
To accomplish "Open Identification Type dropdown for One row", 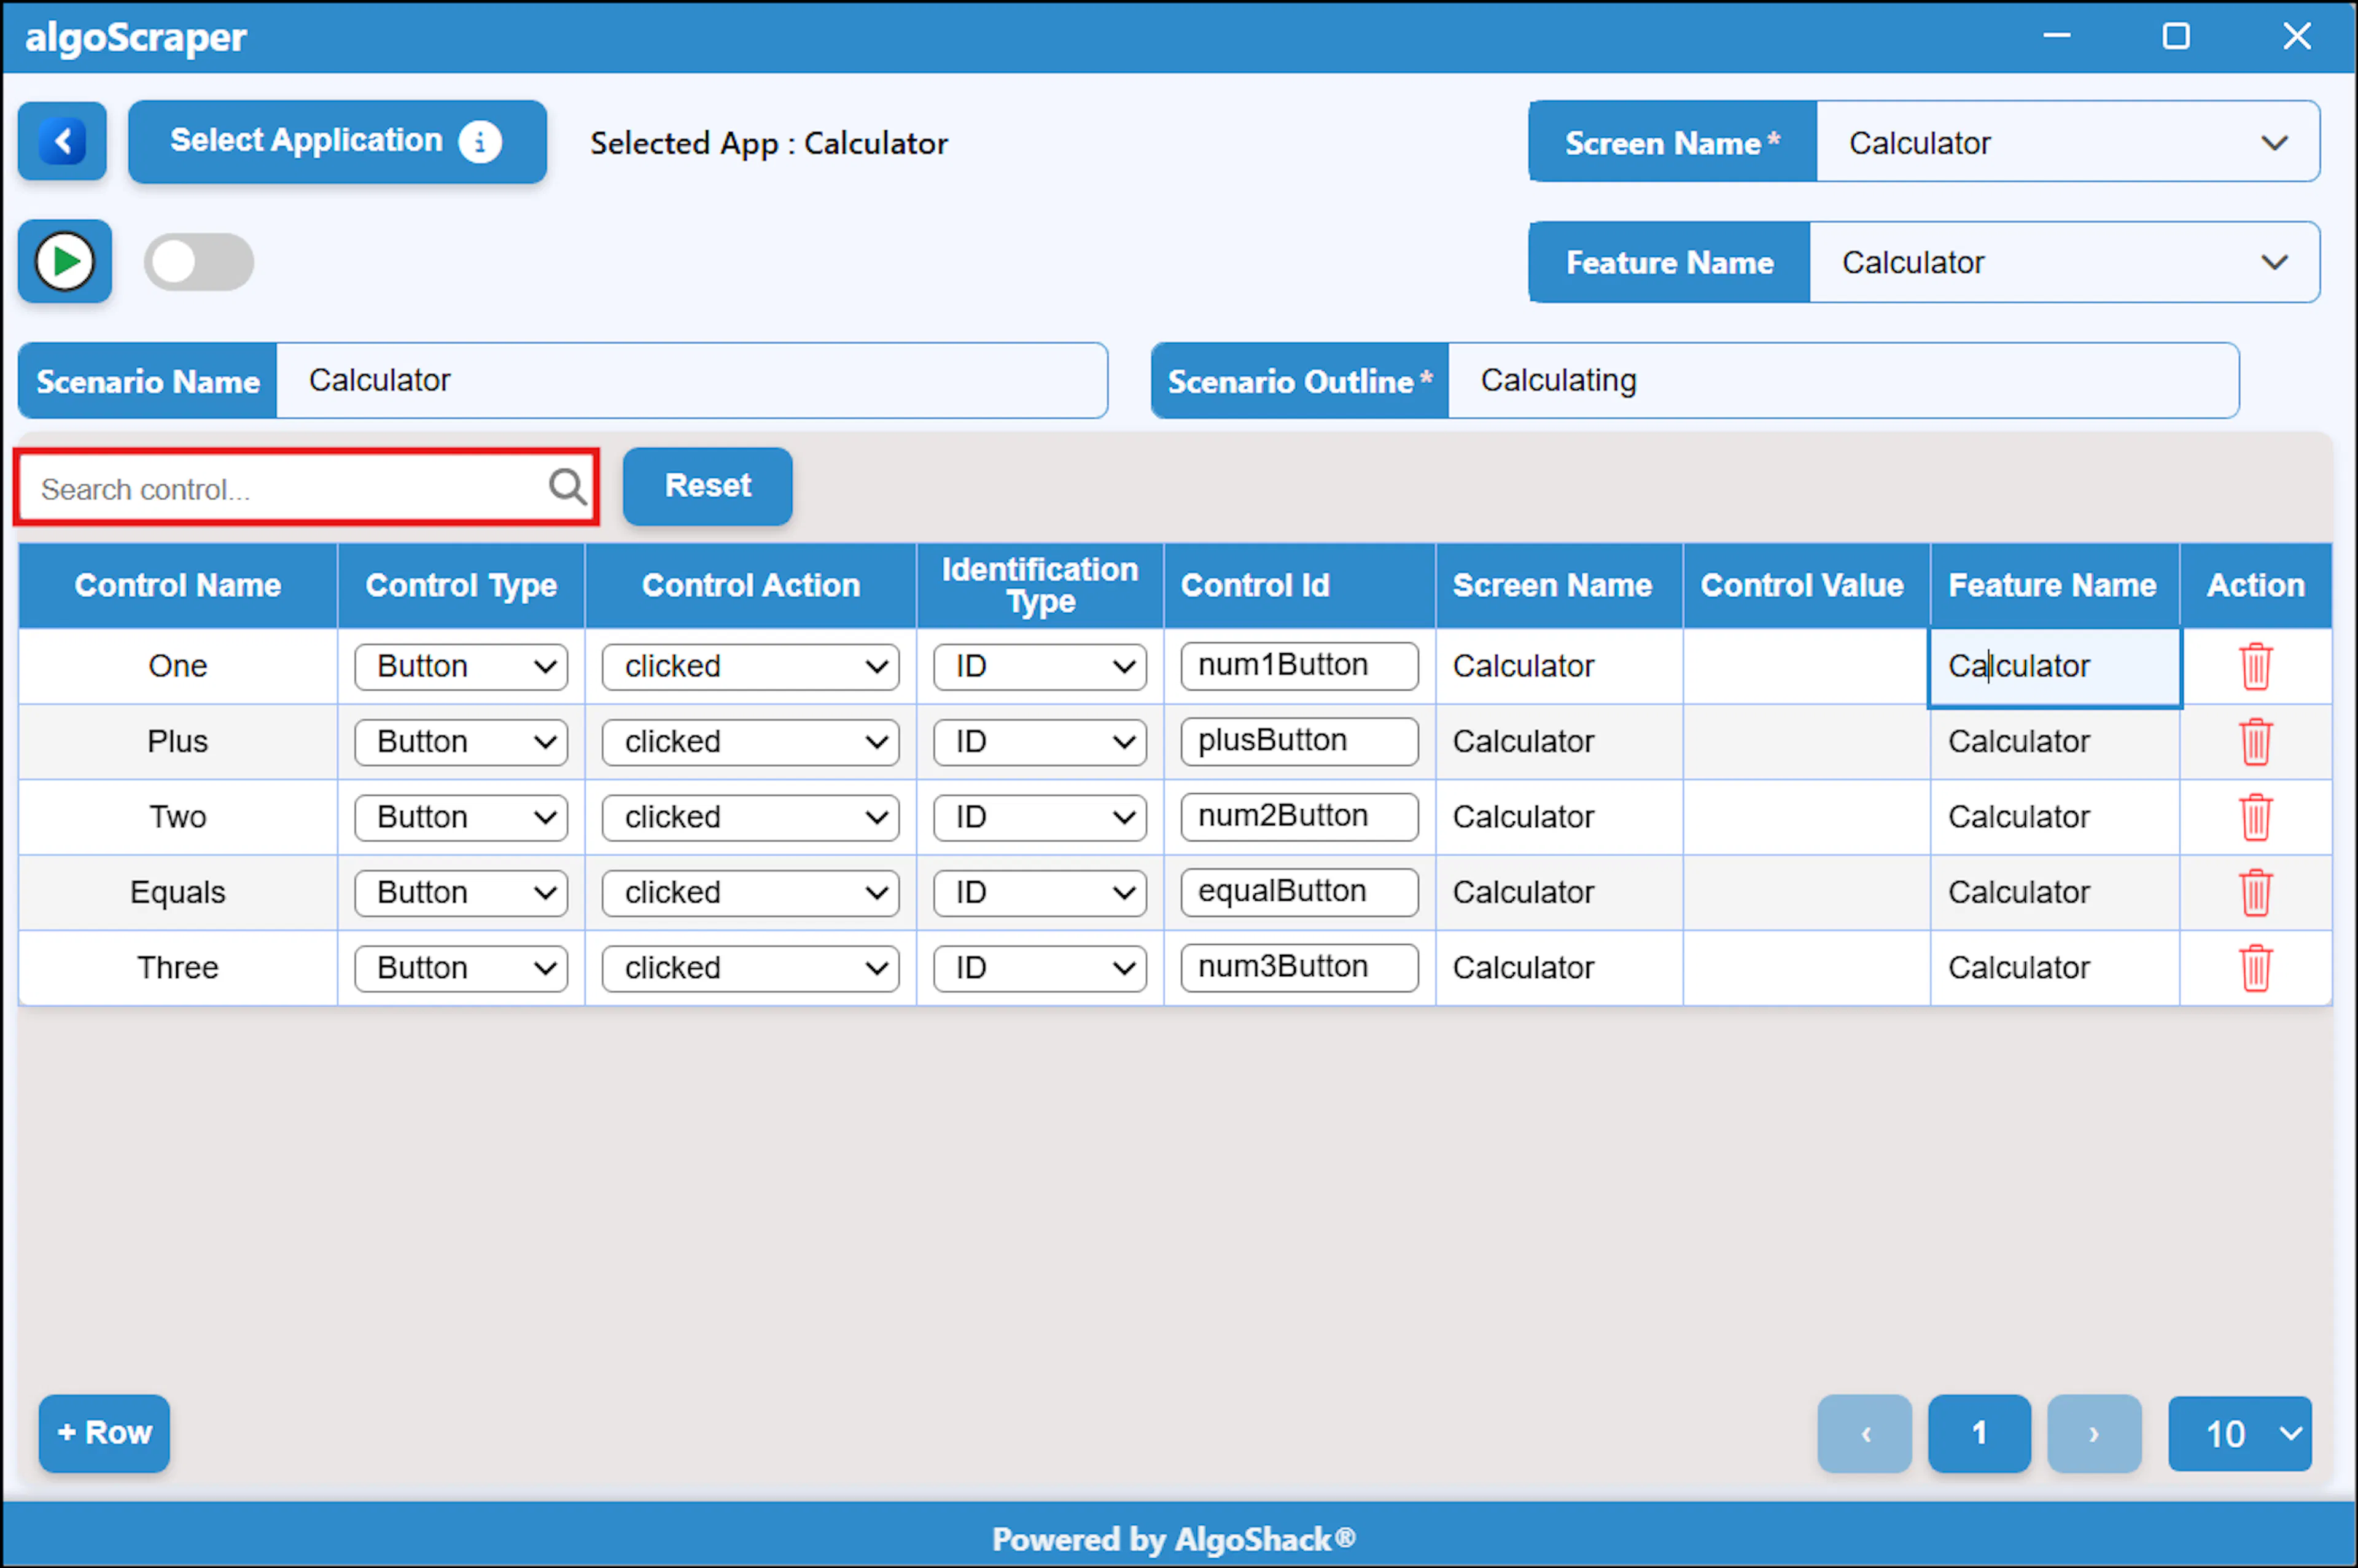I will click(x=1039, y=666).
